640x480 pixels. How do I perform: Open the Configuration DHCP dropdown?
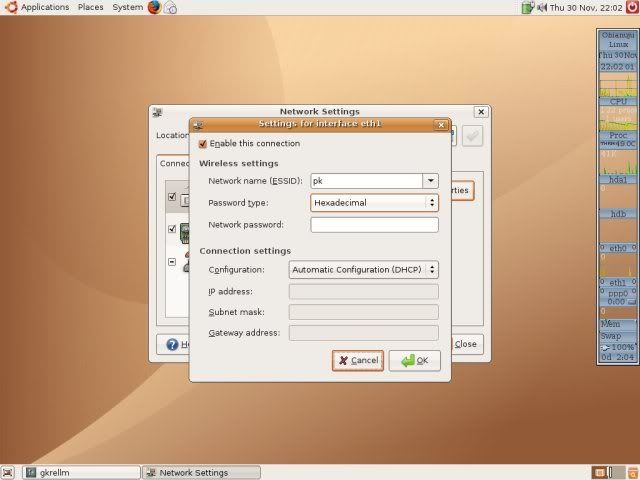[363, 270]
